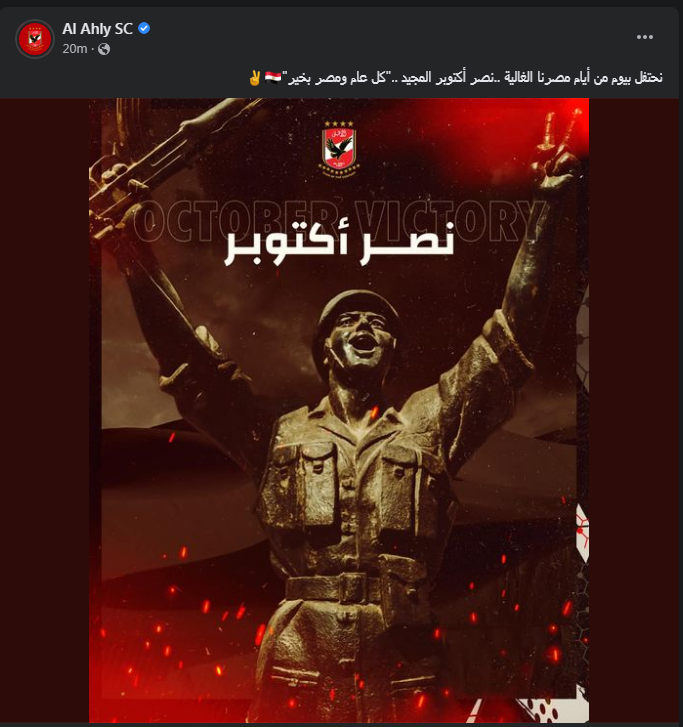The width and height of the screenshot is (683, 727).
Task: Open the Al Ahly SC page name link
Action: pos(97,29)
